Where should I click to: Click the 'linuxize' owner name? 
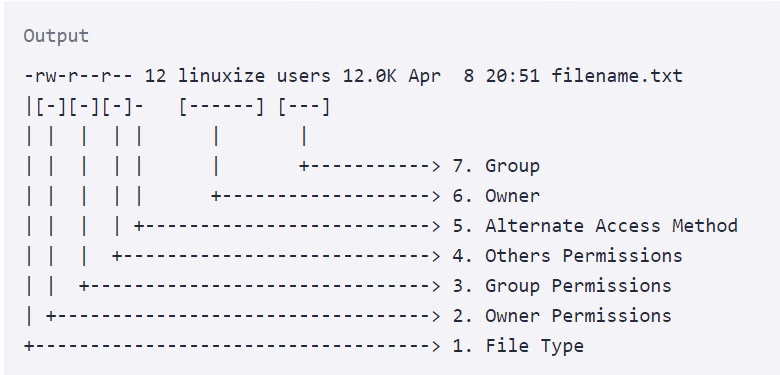pyautogui.click(x=221, y=76)
